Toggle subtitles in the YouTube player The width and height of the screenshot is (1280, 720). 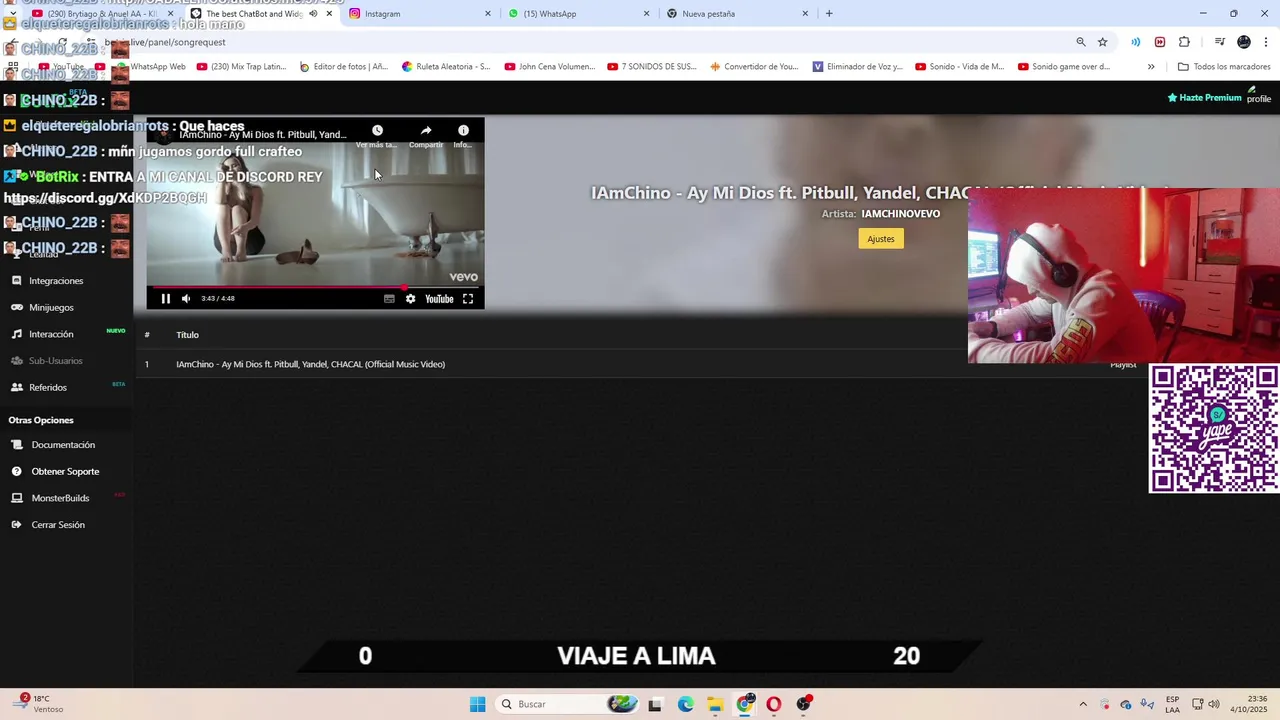(389, 299)
